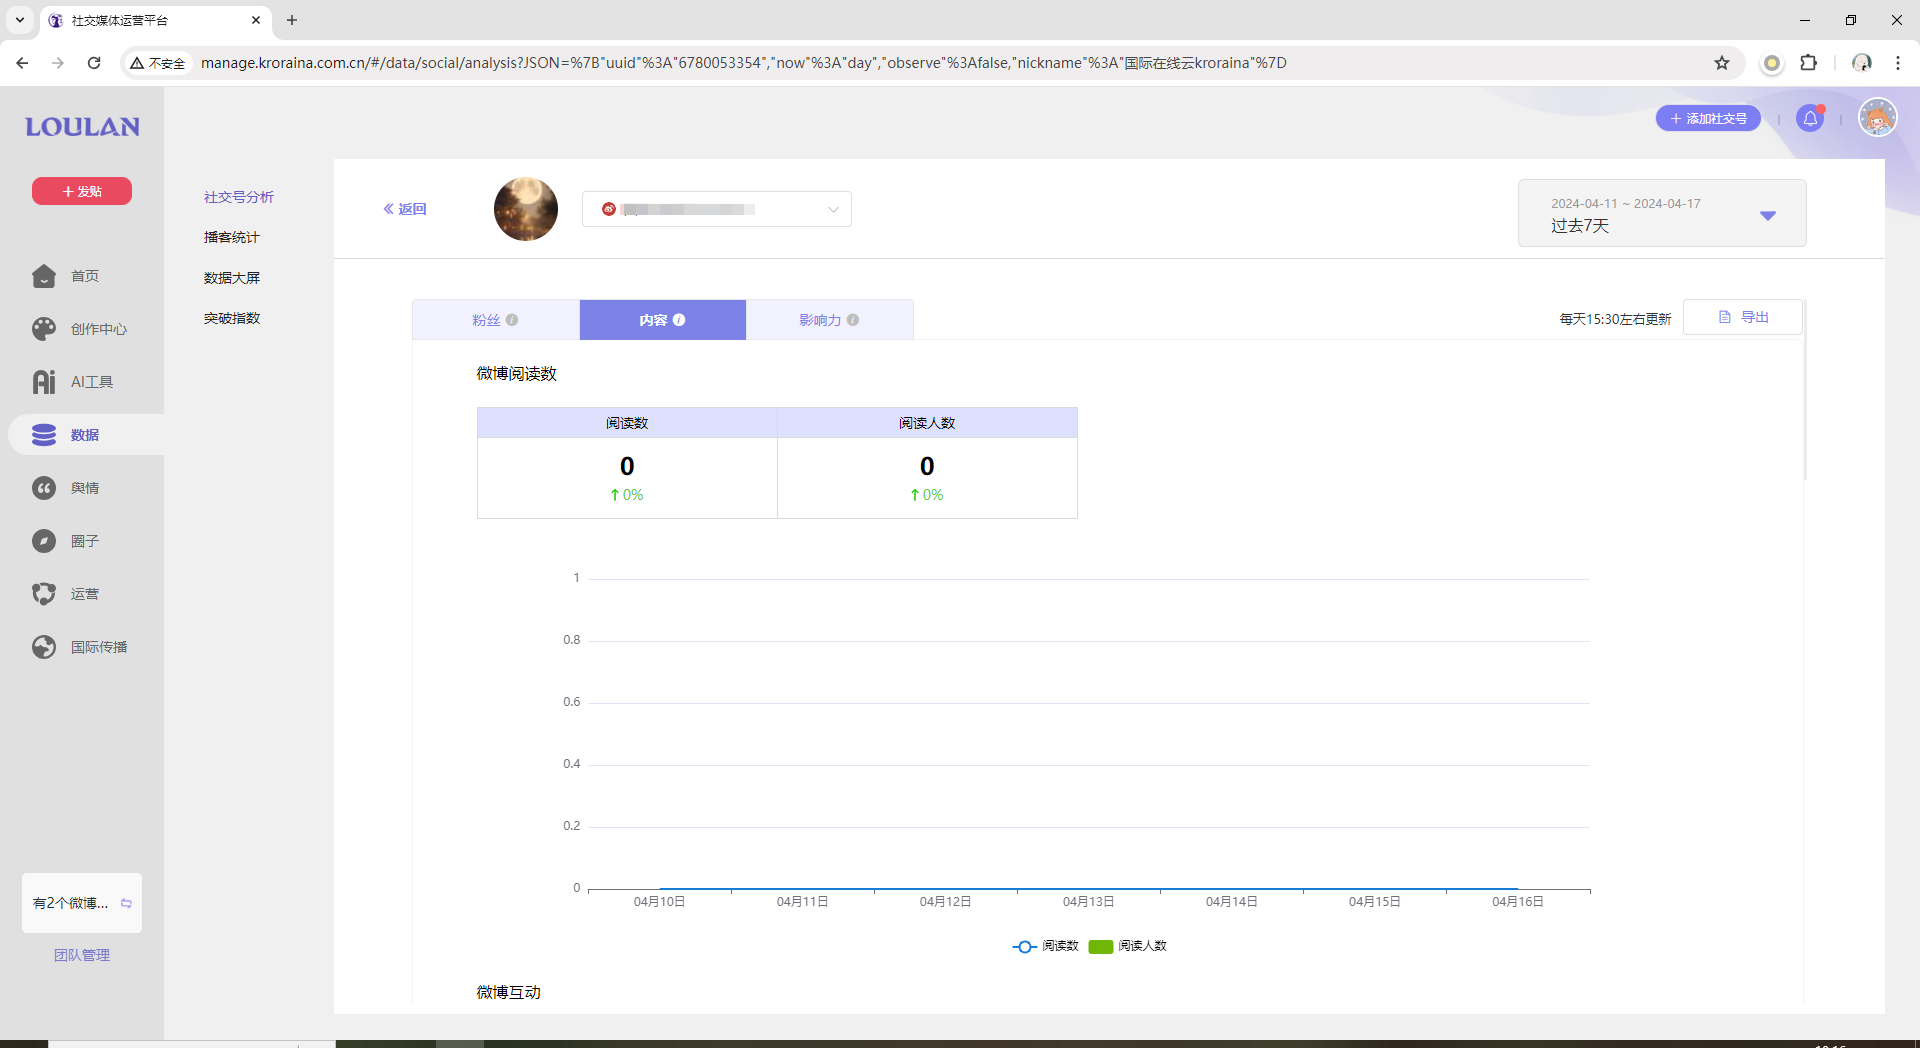1920x1048 pixels.
Task: Click the account avatar thumbnail
Action: click(x=526, y=209)
